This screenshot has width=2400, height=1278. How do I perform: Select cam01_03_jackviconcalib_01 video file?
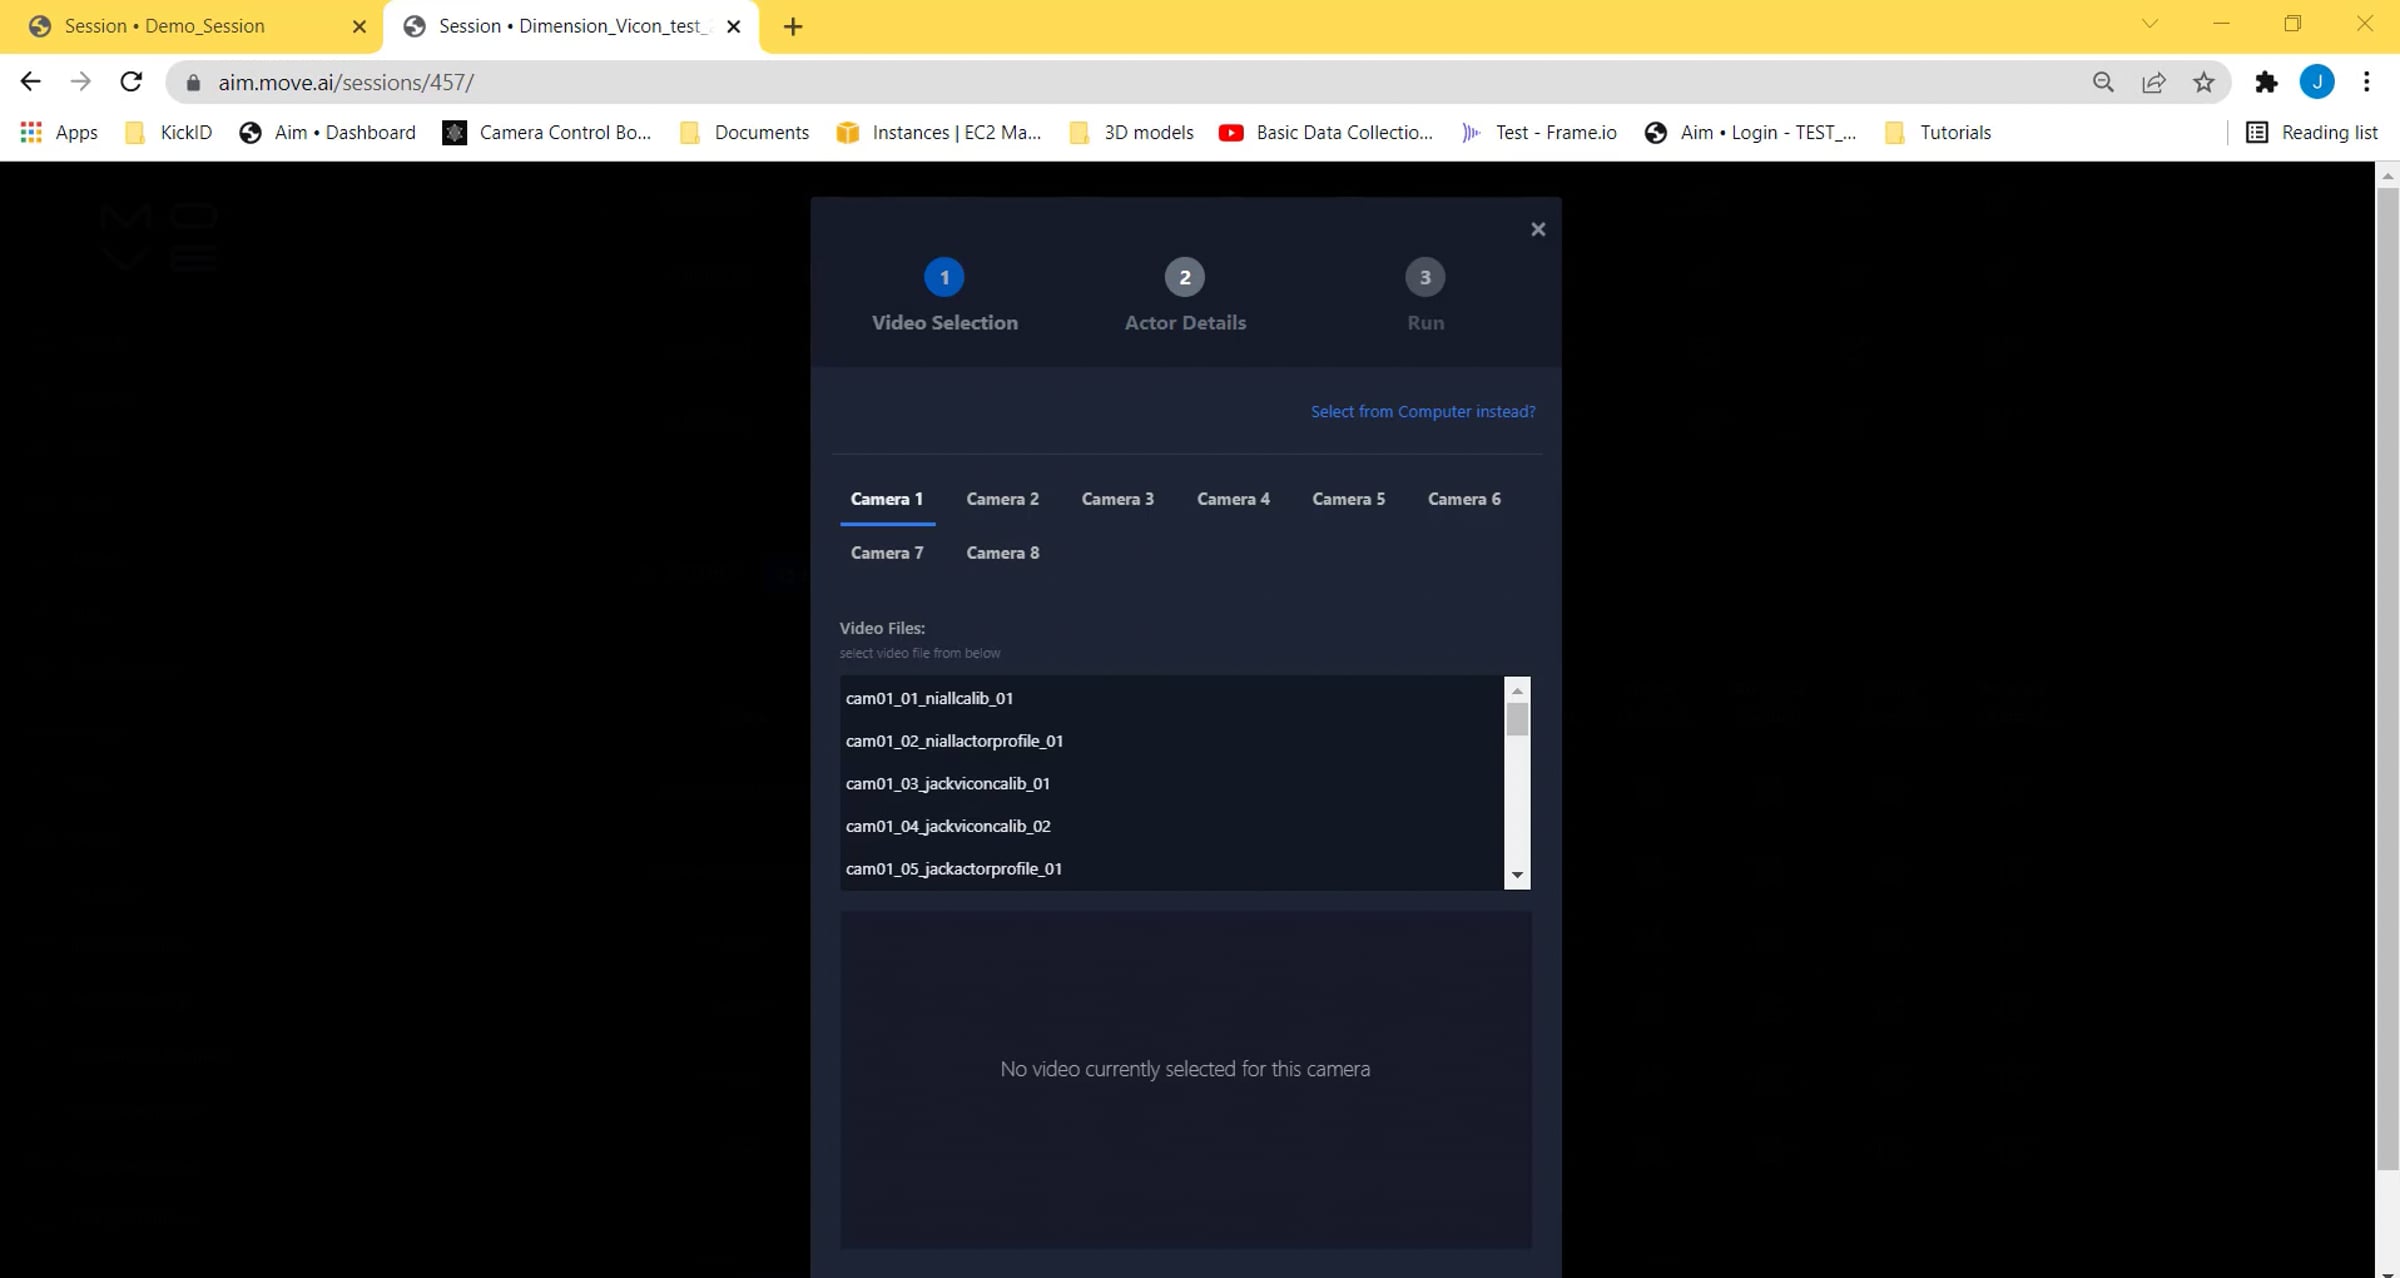click(947, 783)
